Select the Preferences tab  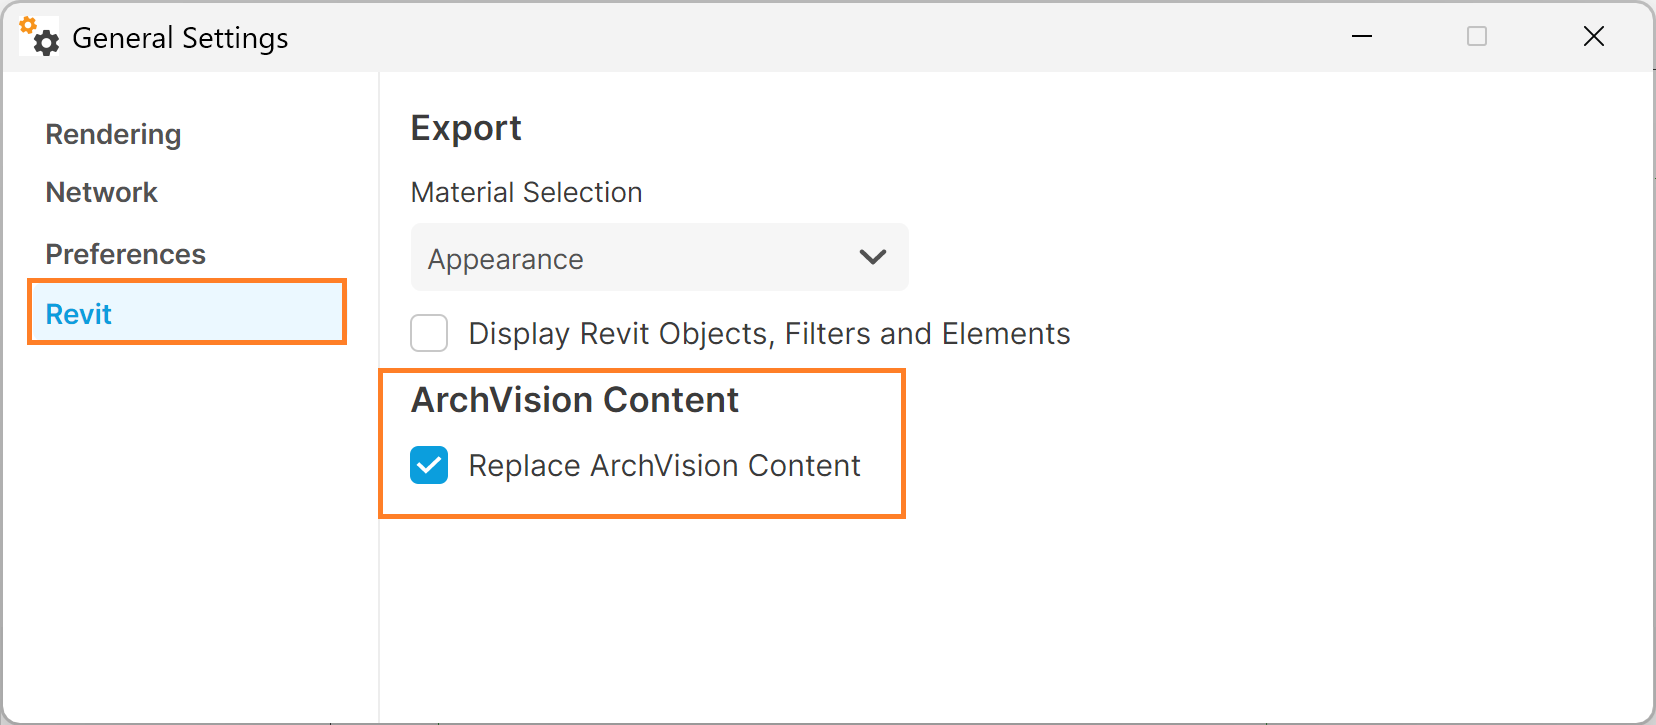(x=125, y=254)
